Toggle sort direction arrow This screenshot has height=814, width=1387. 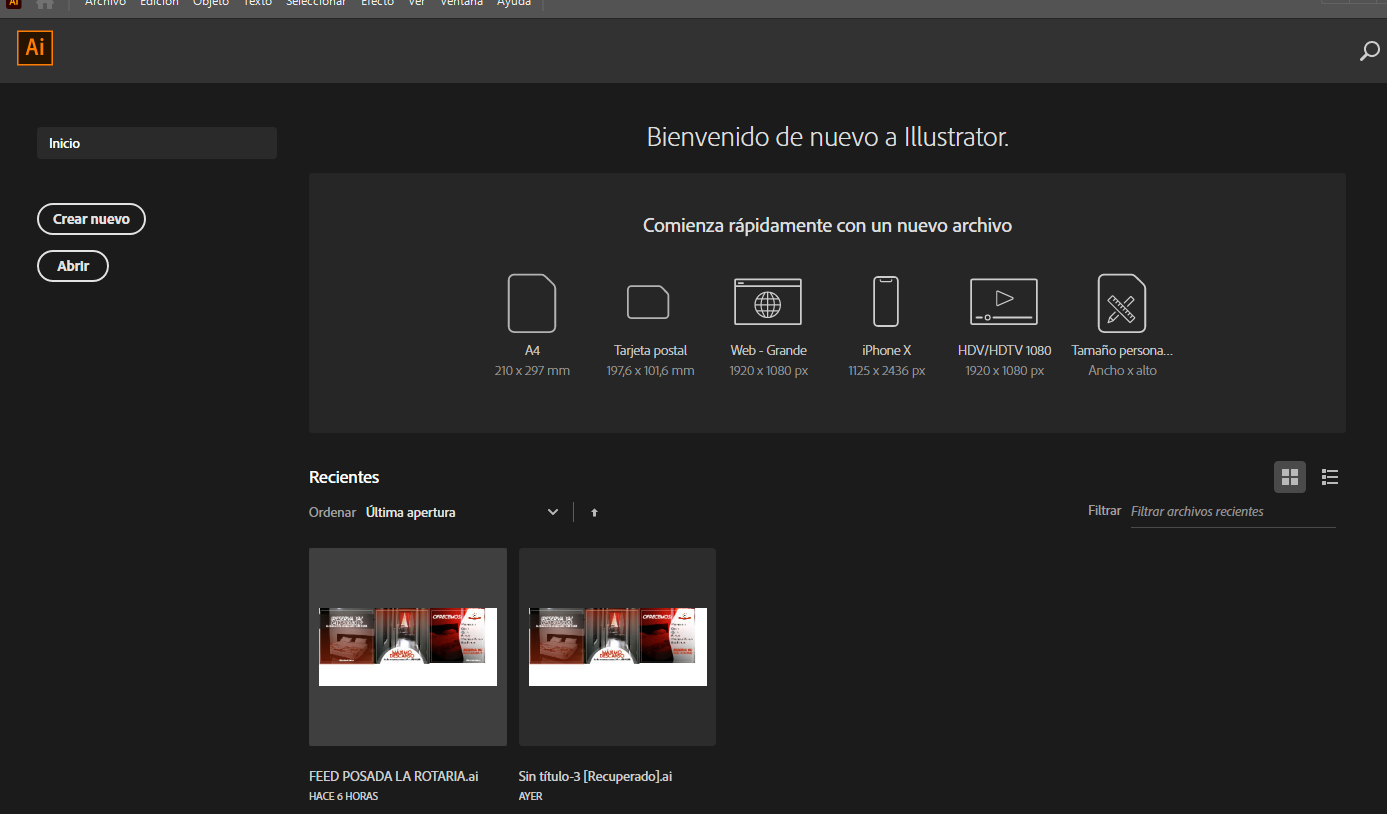click(x=594, y=512)
